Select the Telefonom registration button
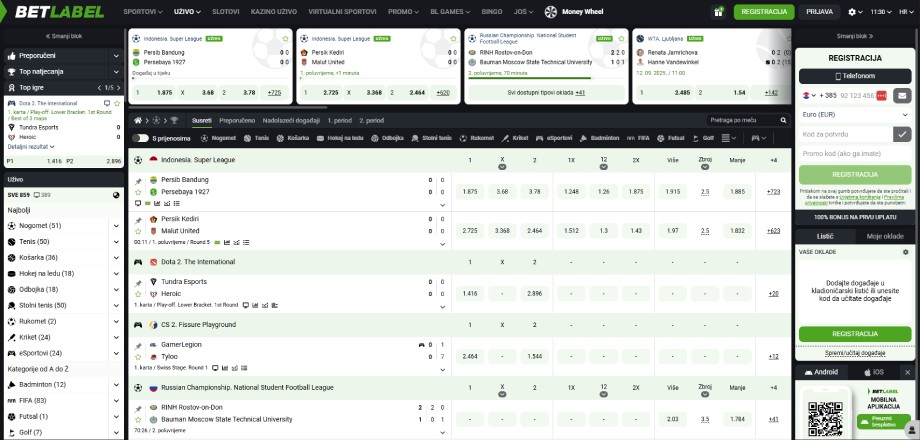920x440 pixels. point(855,76)
